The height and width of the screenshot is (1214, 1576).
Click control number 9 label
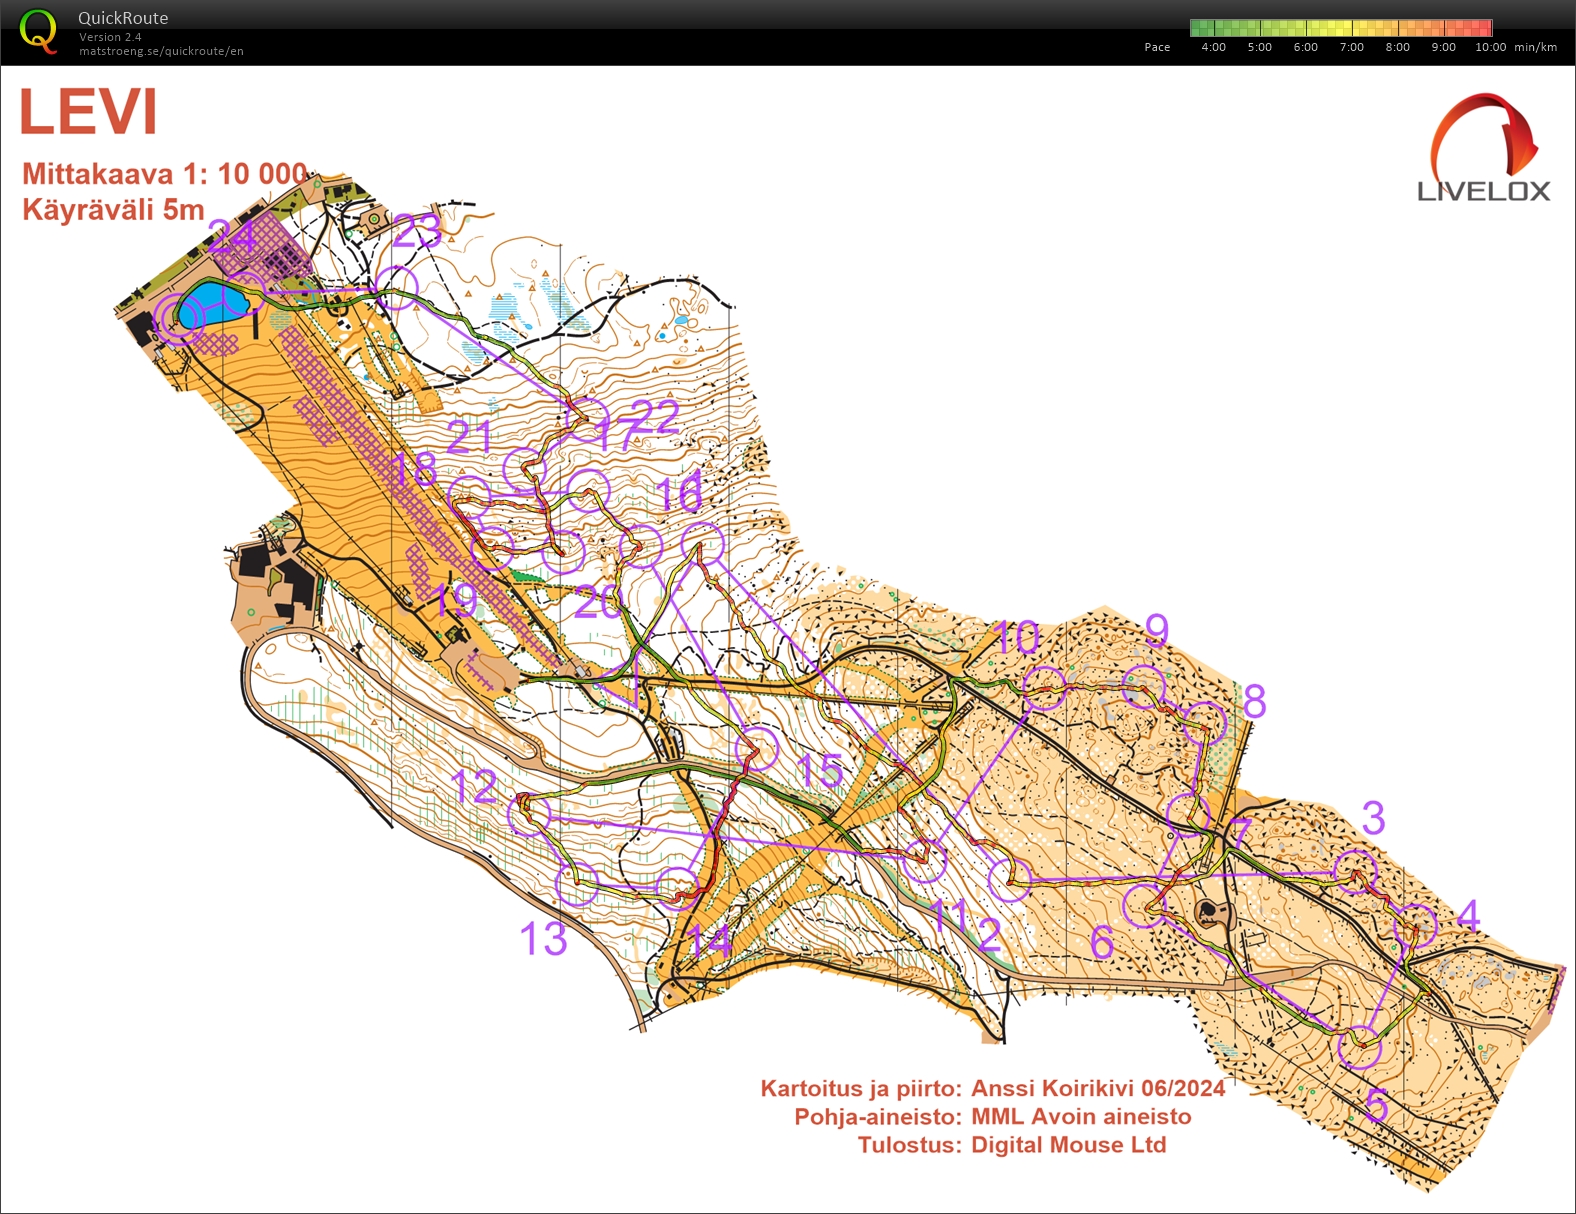pos(1156,630)
